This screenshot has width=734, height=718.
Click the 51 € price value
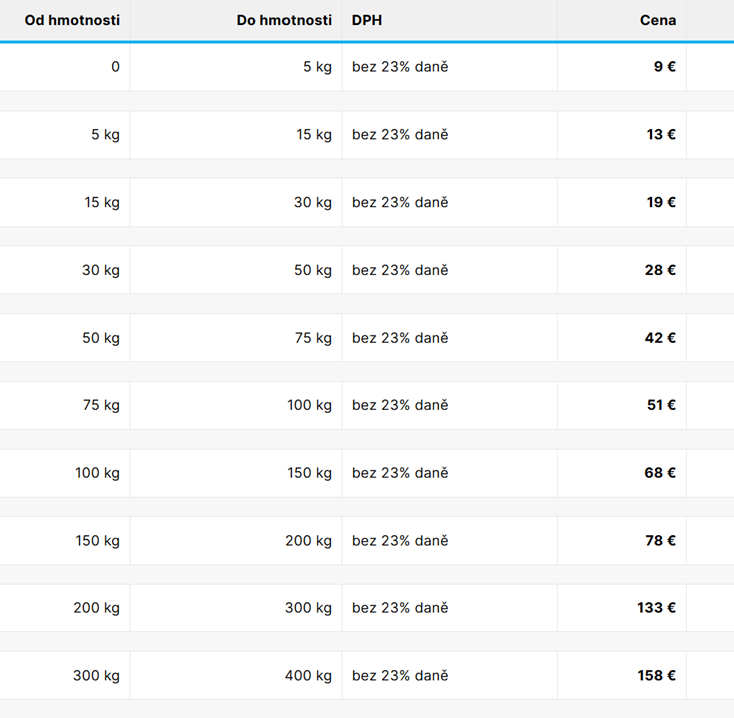pos(661,405)
